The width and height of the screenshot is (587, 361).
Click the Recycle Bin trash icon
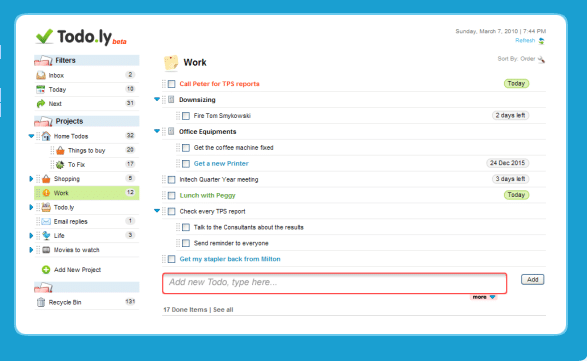click(x=41, y=302)
